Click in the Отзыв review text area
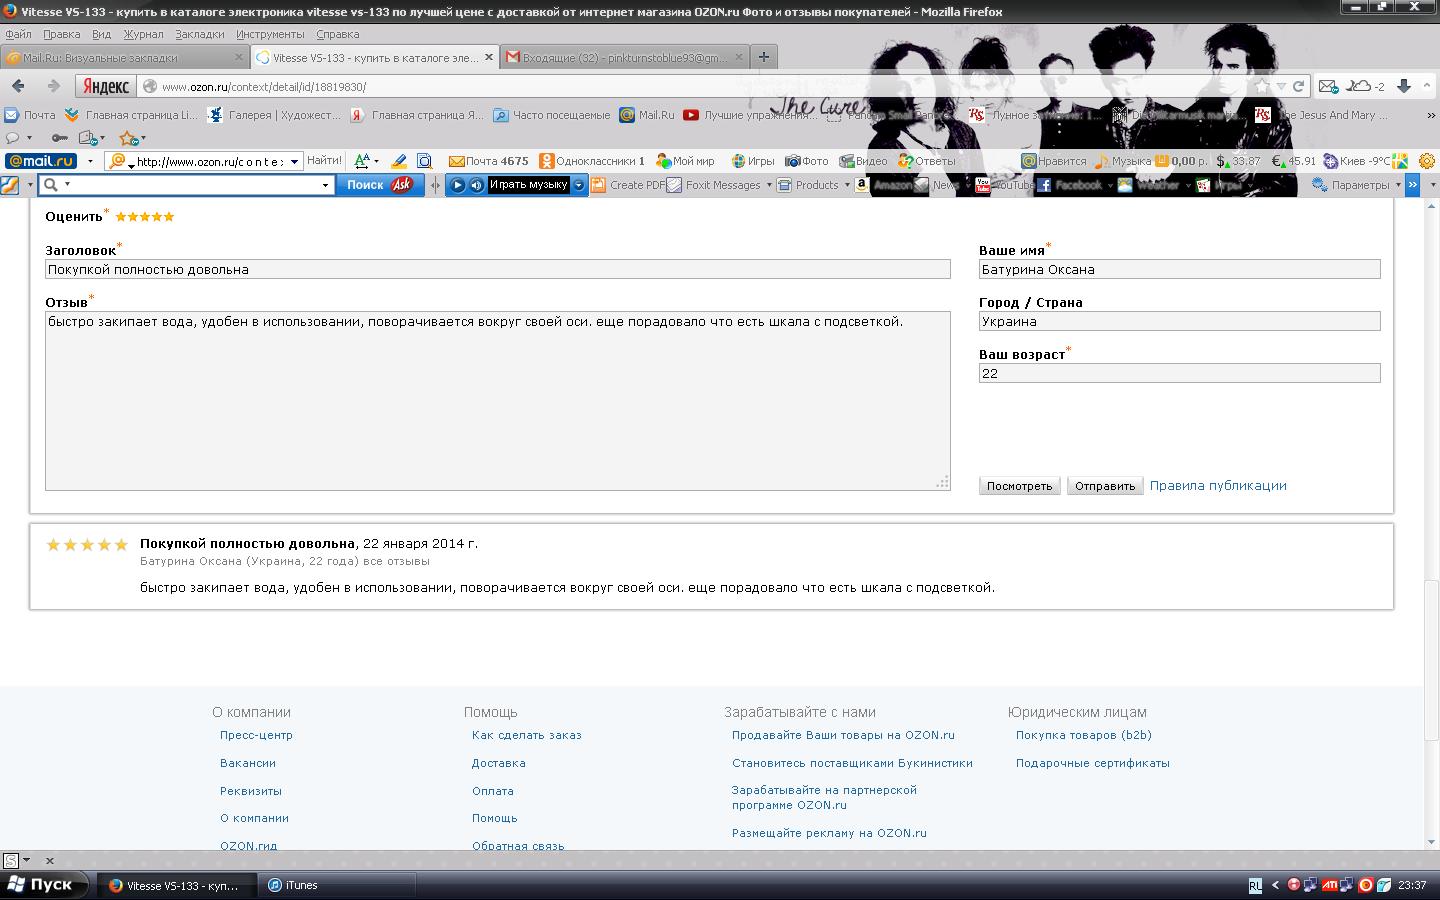The width and height of the screenshot is (1440, 900). (498, 401)
